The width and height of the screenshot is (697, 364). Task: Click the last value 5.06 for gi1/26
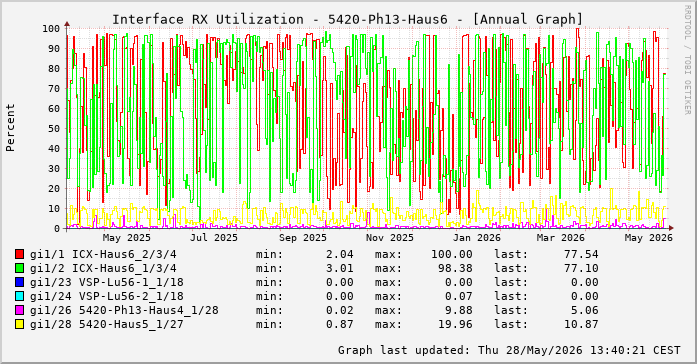585,310
